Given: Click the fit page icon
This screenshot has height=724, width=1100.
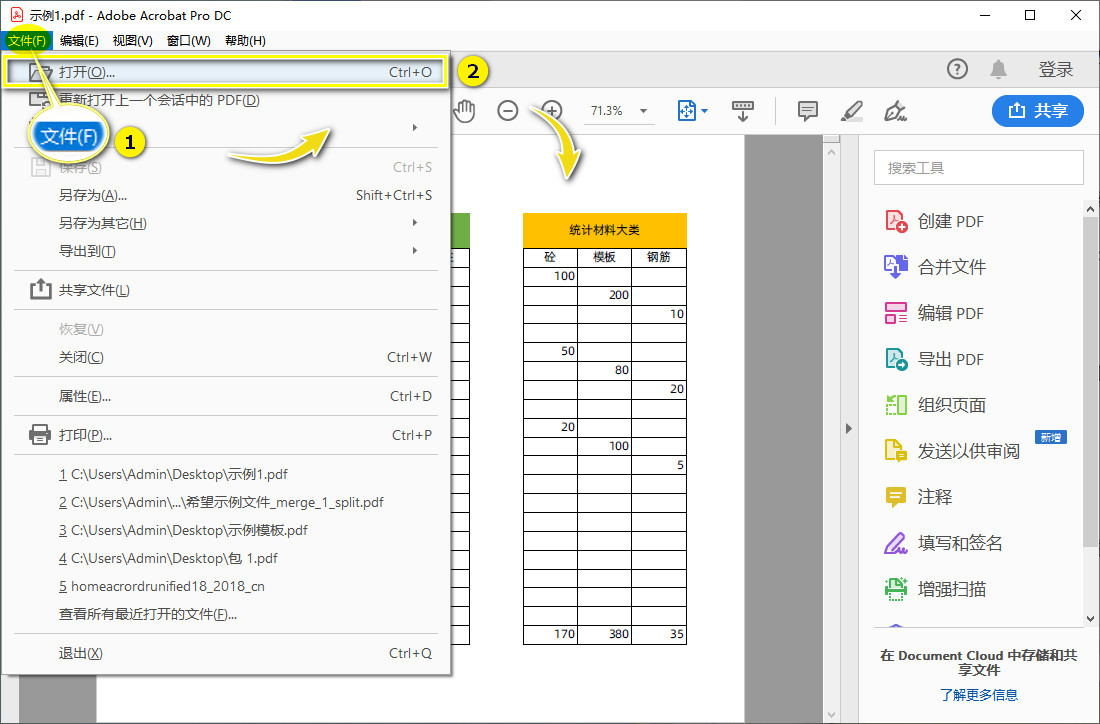Looking at the screenshot, I should point(687,111).
